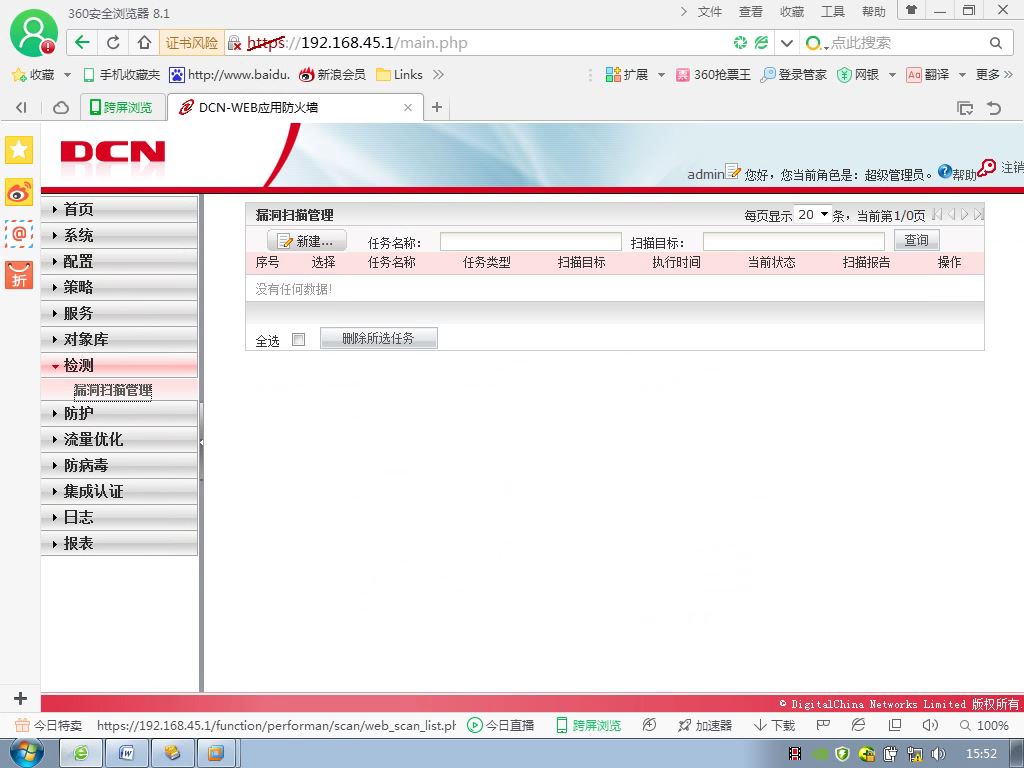Open the 每页显示 20 per-page dropdown
The width and height of the screenshot is (1024, 768).
click(812, 214)
